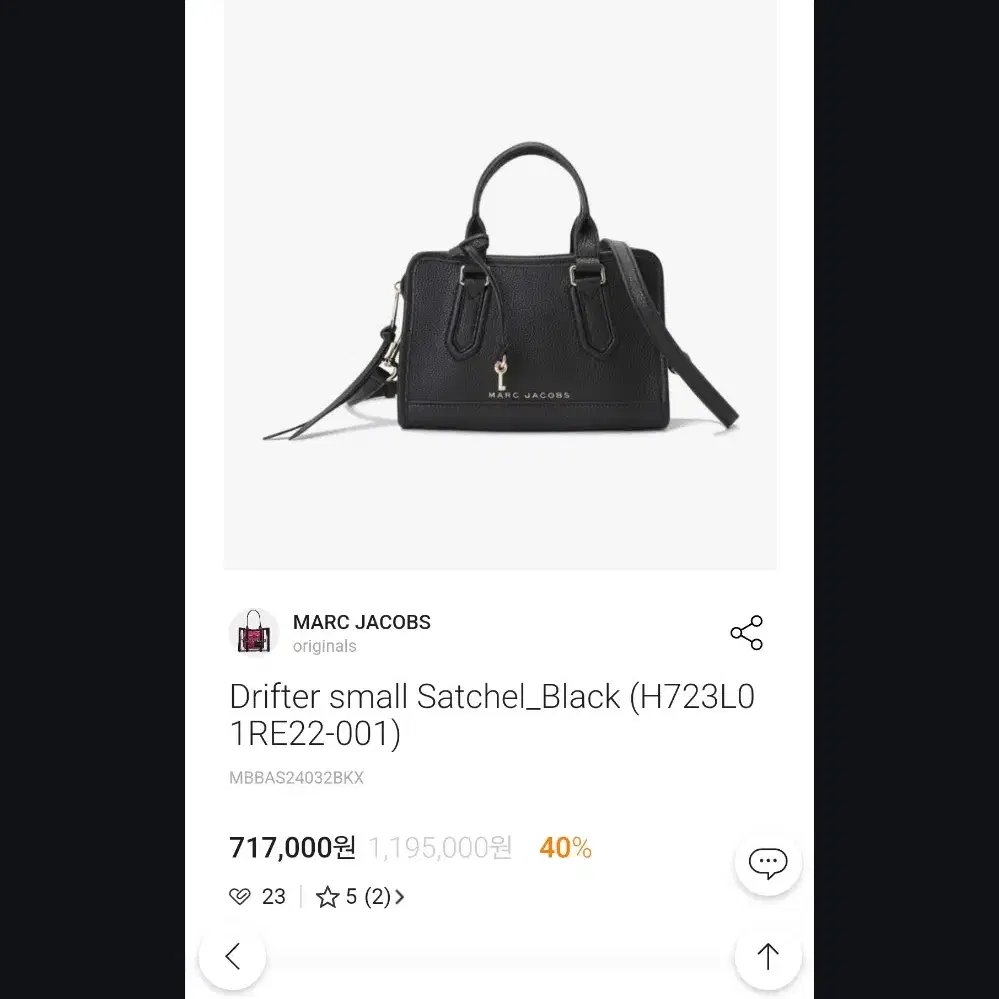The image size is (999, 999).
Task: Open reviews via the chevron after 5 (2)
Action: point(399,896)
